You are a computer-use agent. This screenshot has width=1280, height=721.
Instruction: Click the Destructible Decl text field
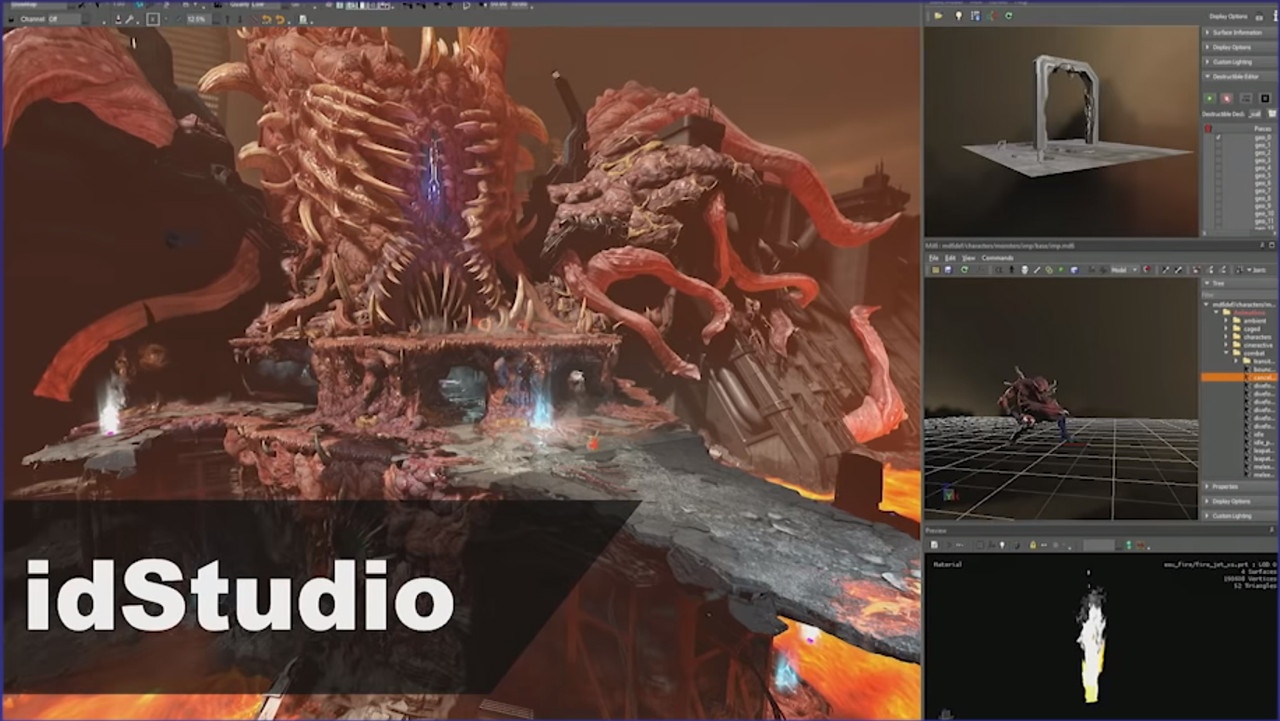1255,114
